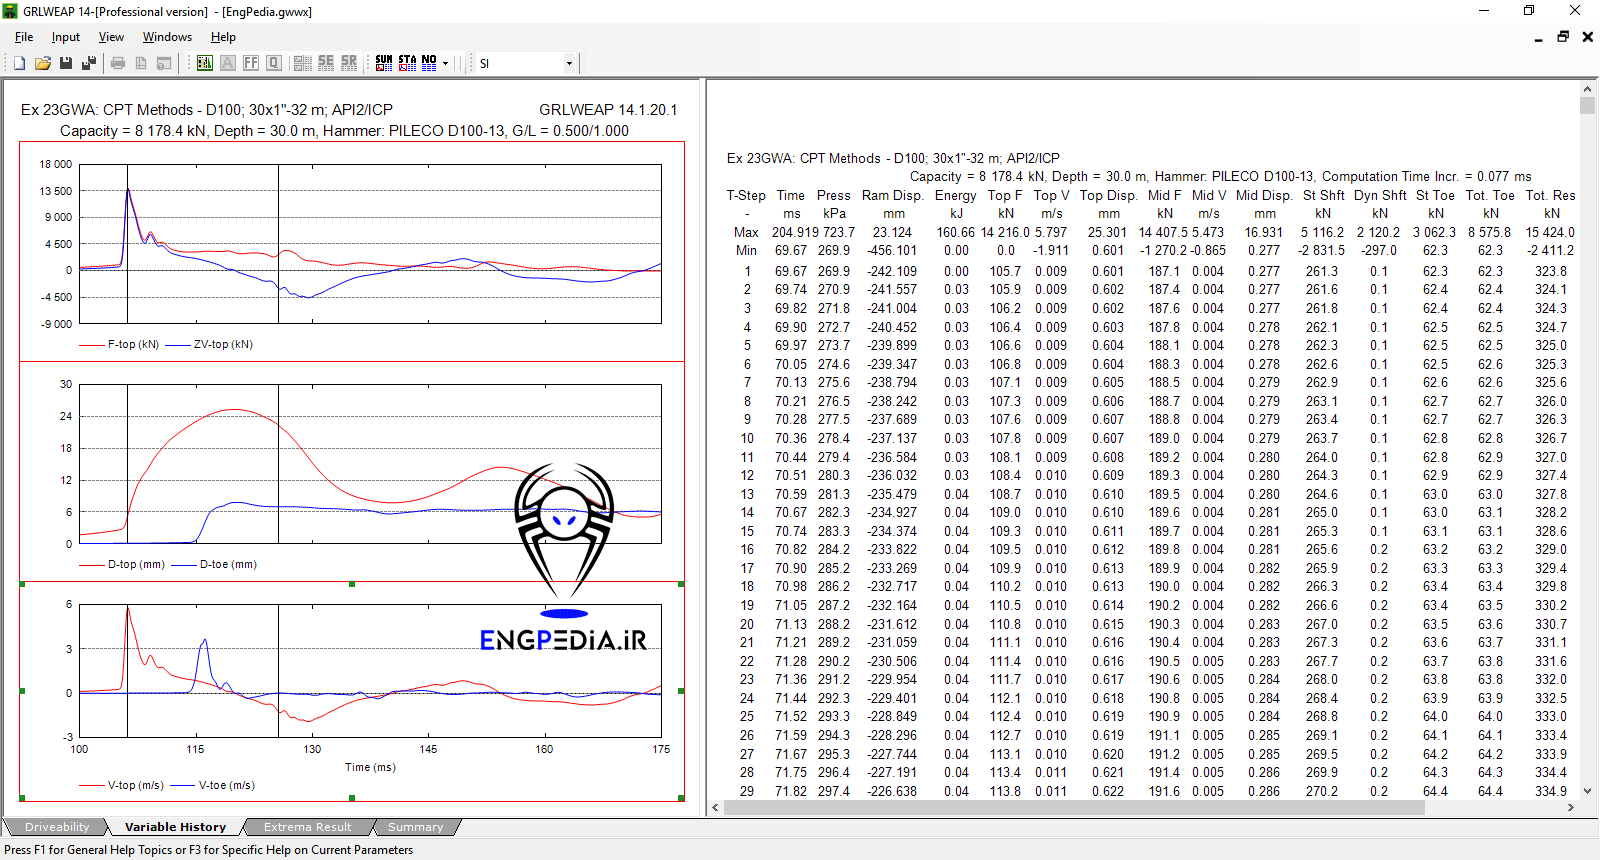Open a file with the folder icon
Viewport: 1600px width, 860px height.
(x=42, y=63)
